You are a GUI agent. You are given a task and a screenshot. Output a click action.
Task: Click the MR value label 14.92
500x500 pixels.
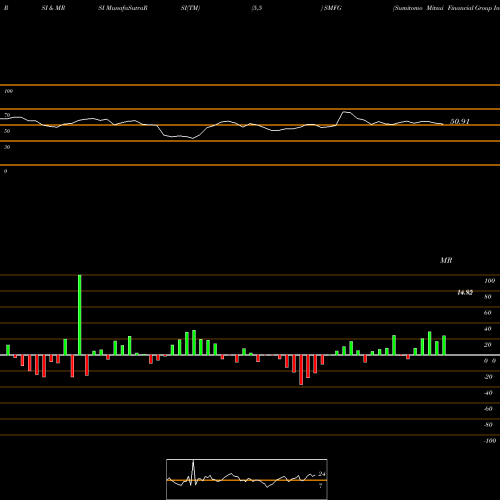pos(465,293)
